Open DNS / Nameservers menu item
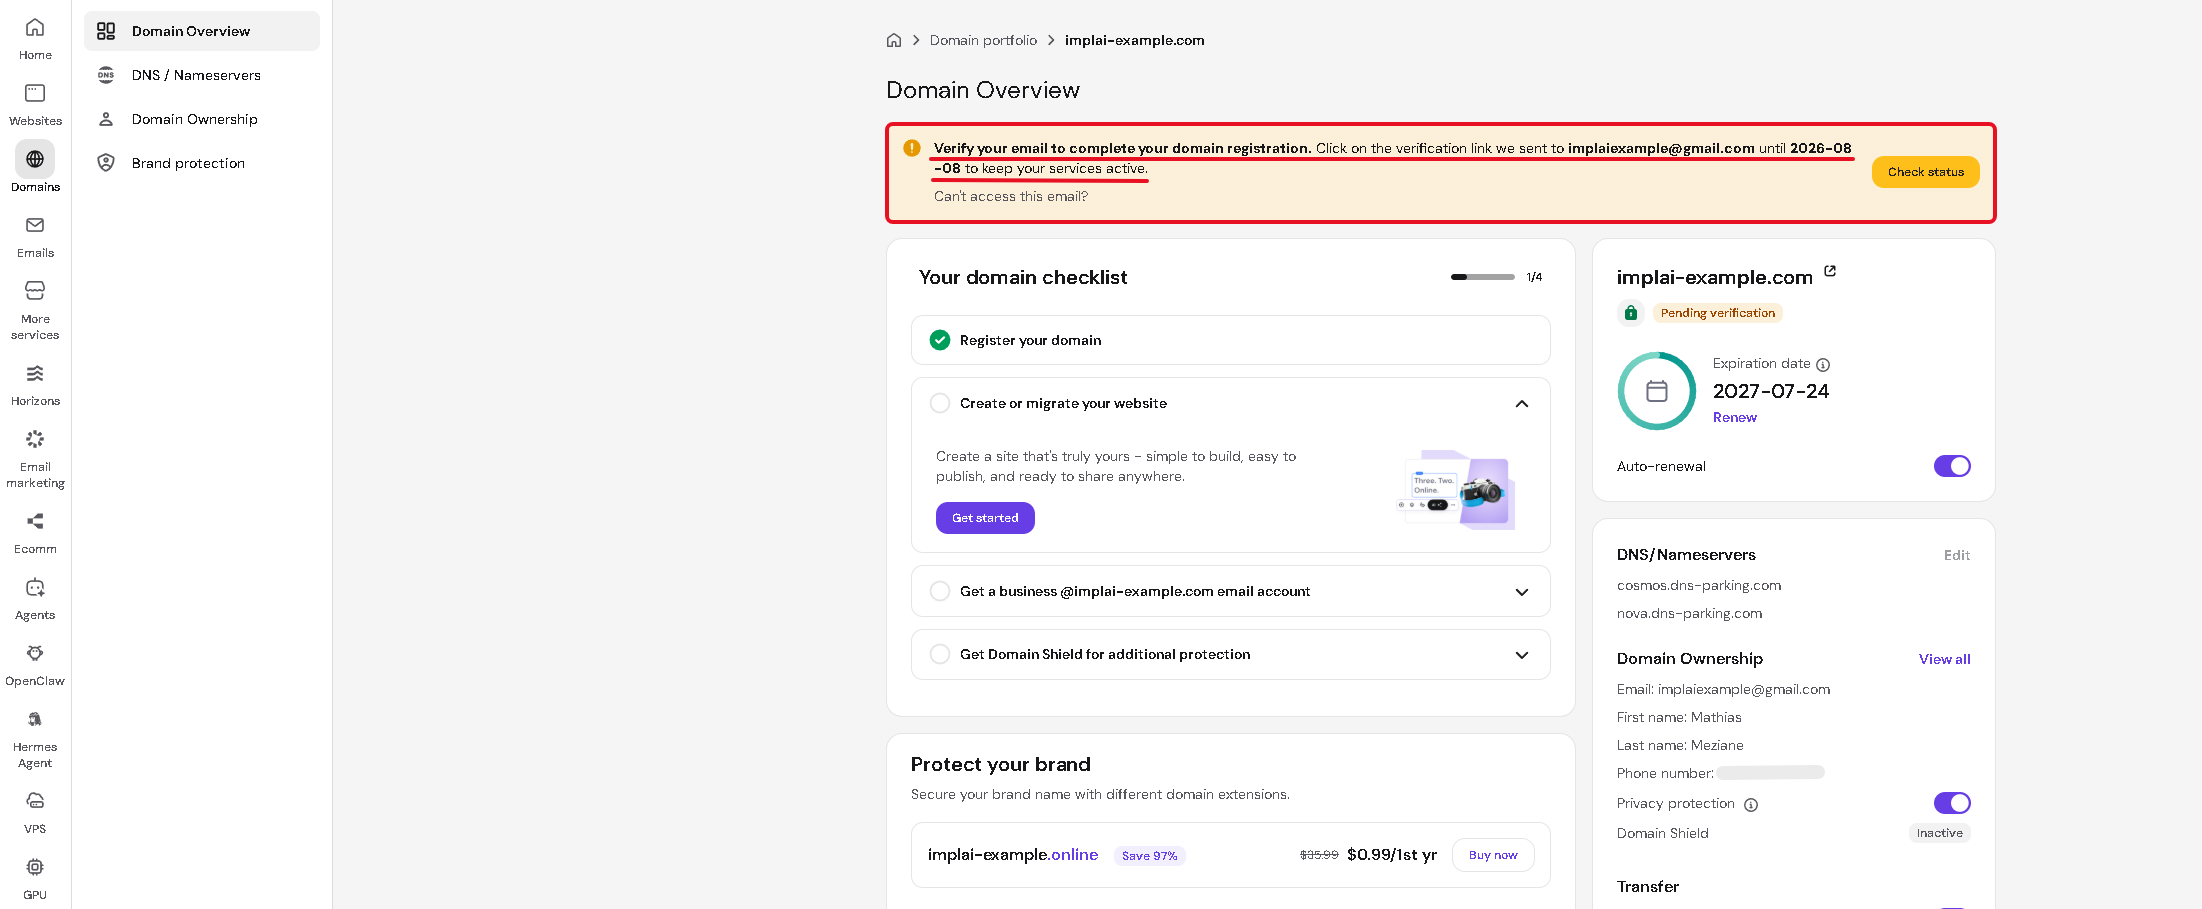Screen dimensions: 2202x909 pyautogui.click(x=202, y=75)
